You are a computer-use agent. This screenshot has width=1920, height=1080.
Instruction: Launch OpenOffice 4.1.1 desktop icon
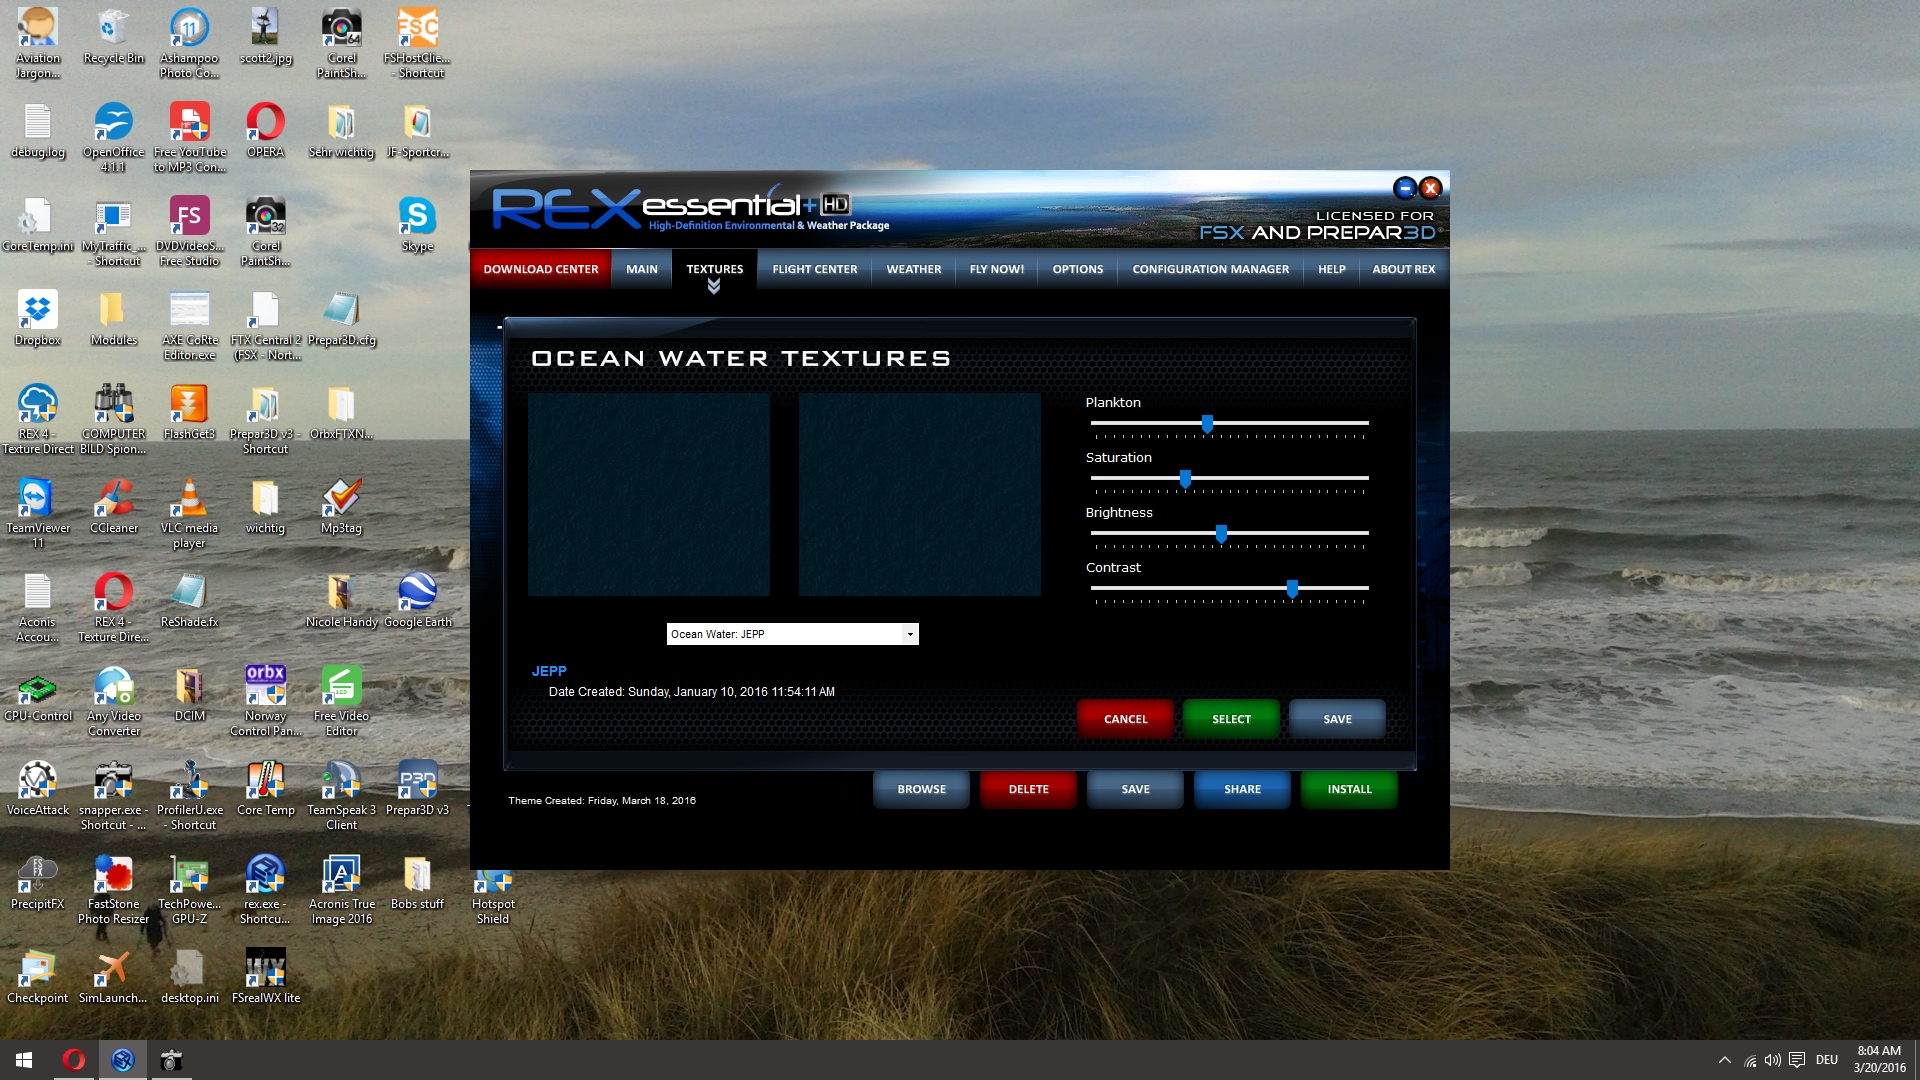114,137
